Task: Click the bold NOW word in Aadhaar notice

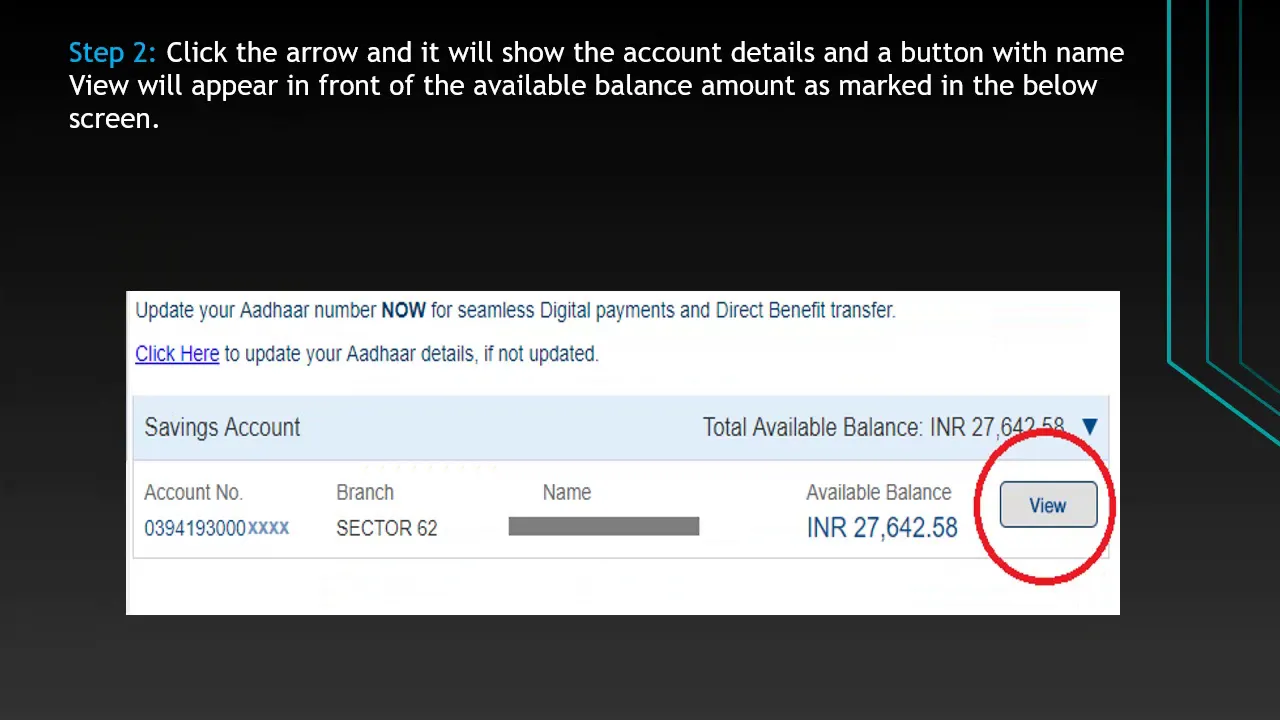Action: pos(403,311)
